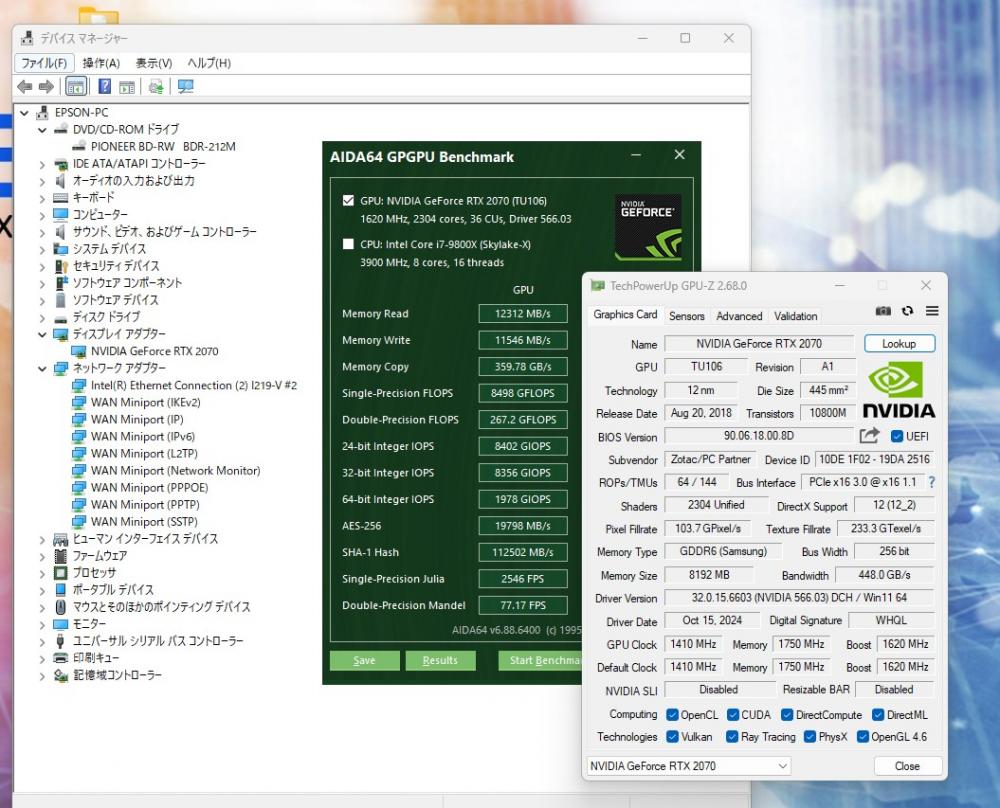This screenshot has height=808, width=1000.
Task: Toggle the console tree pane toolbar icon
Action: coord(76,87)
